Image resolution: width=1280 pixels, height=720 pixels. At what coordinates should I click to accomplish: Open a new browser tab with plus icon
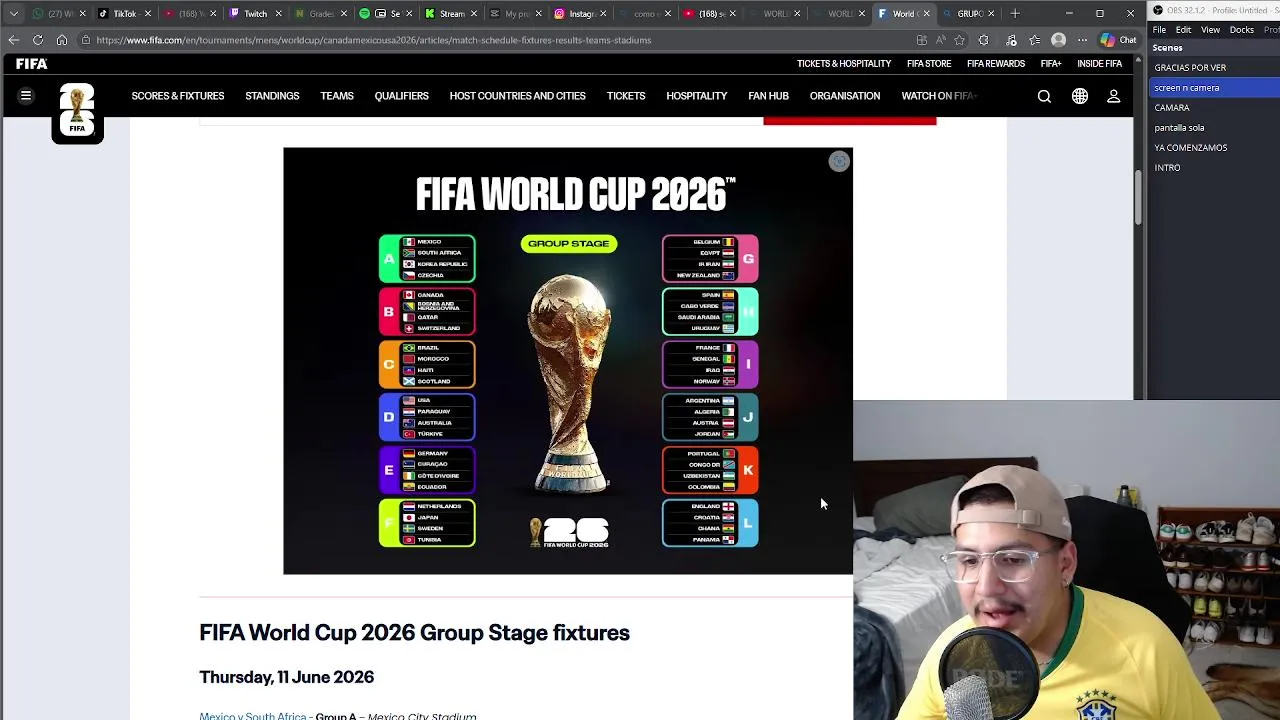(1015, 13)
